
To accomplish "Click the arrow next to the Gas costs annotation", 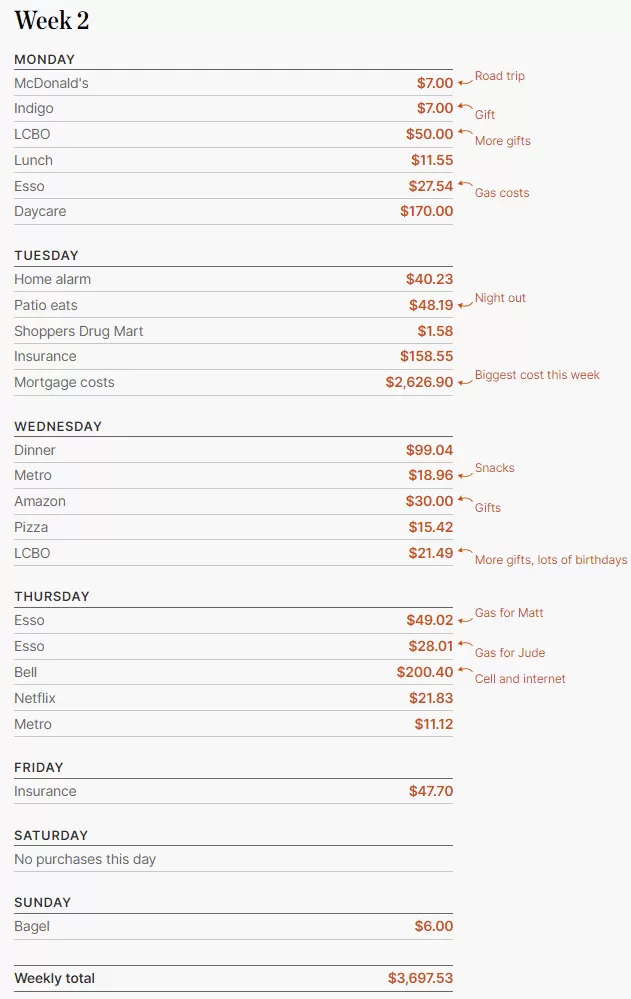I will click(x=465, y=185).
